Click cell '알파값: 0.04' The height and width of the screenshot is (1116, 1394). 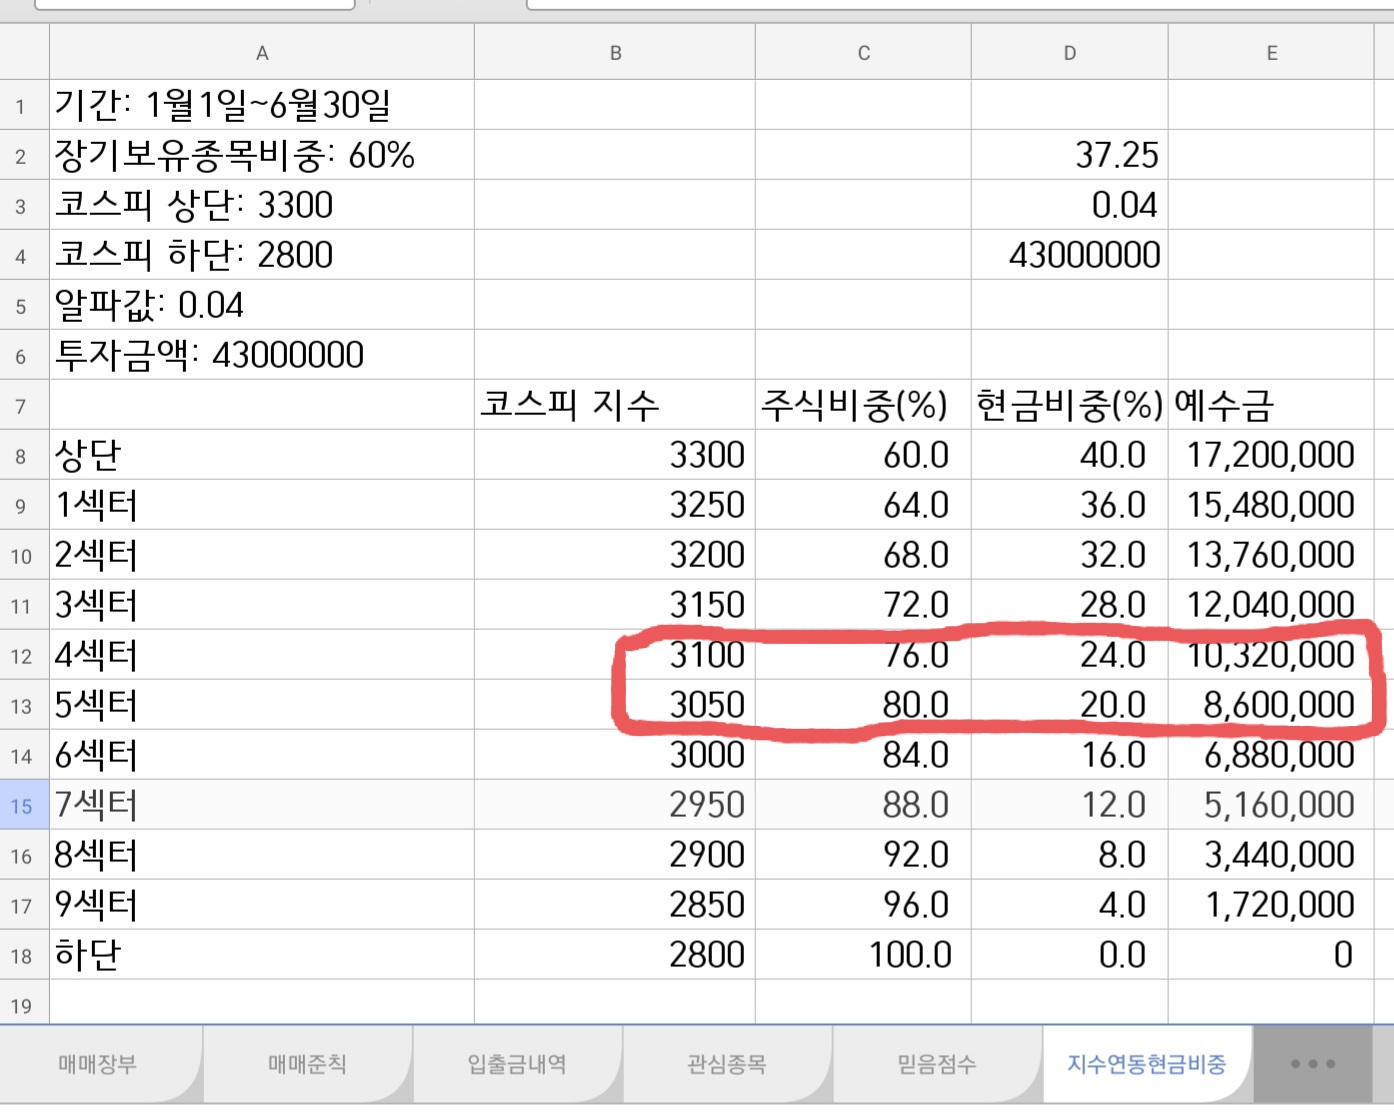pos(262,305)
